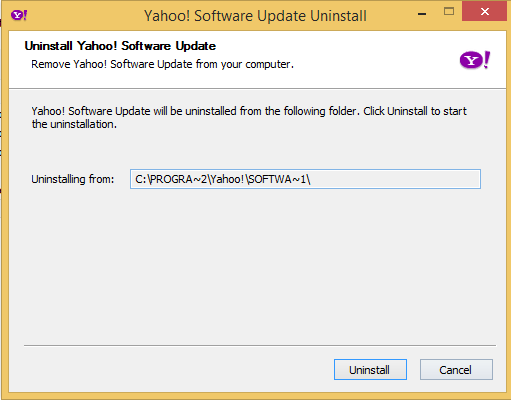Minimize the uninstall window
511x400 pixels.
tap(422, 14)
